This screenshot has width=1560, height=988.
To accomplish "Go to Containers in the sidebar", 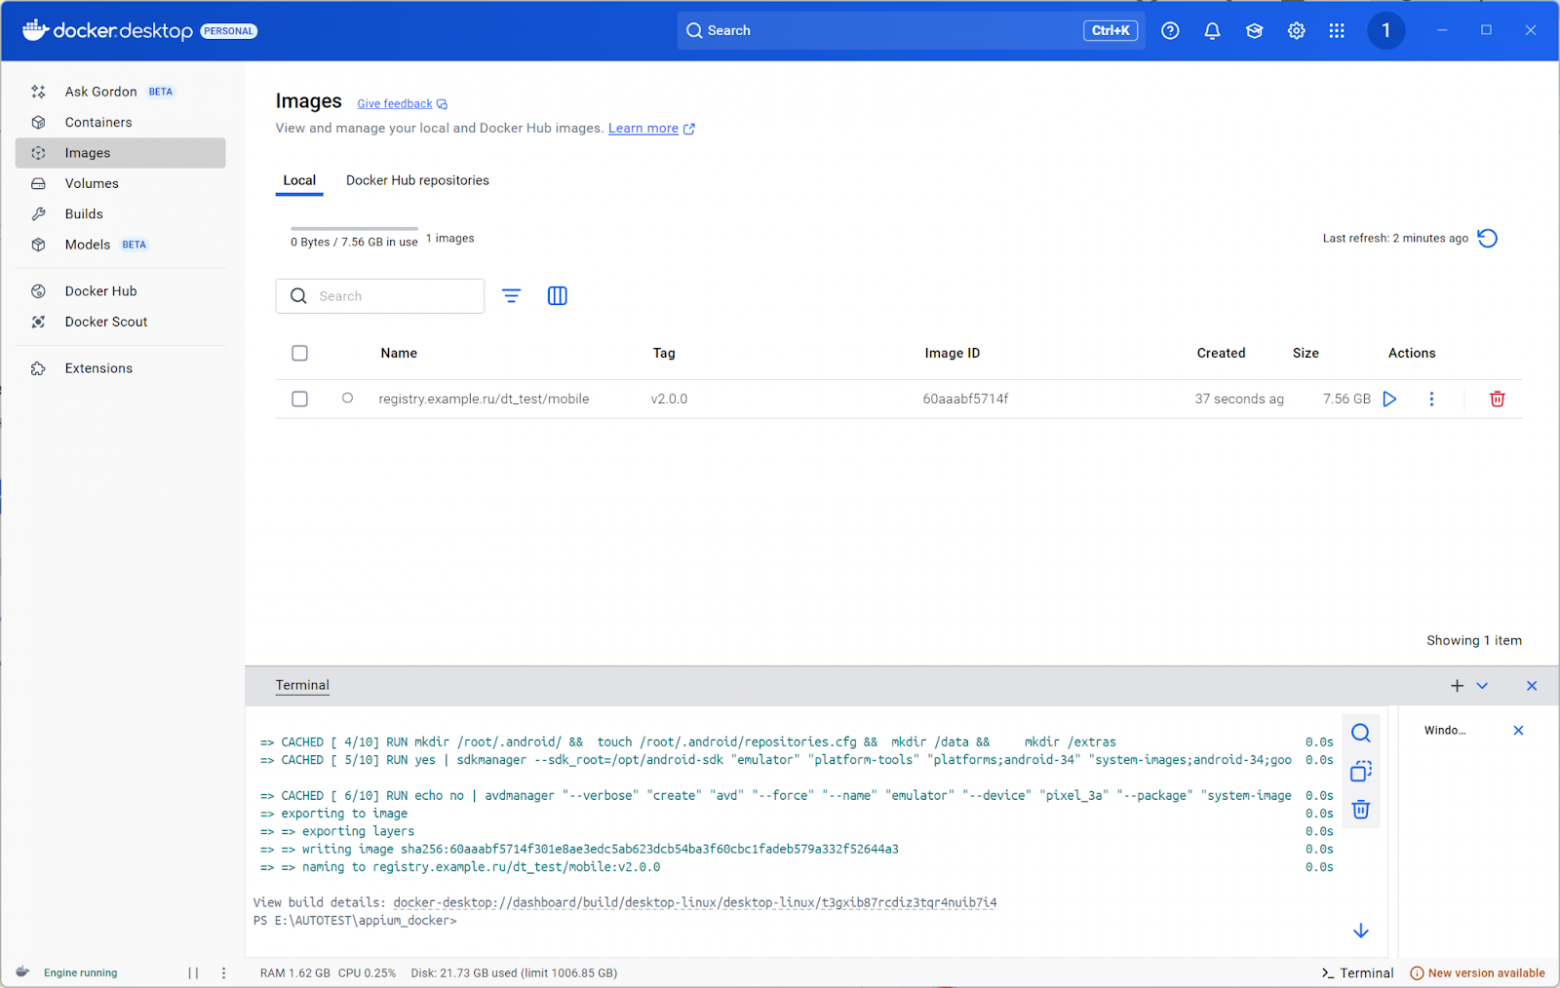I will (121, 122).
